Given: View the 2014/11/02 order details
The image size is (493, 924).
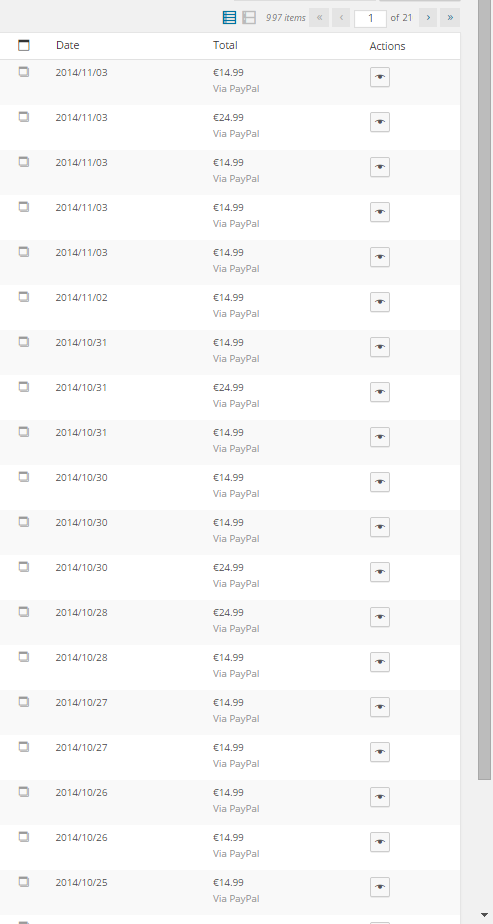Looking at the screenshot, I should (380, 302).
